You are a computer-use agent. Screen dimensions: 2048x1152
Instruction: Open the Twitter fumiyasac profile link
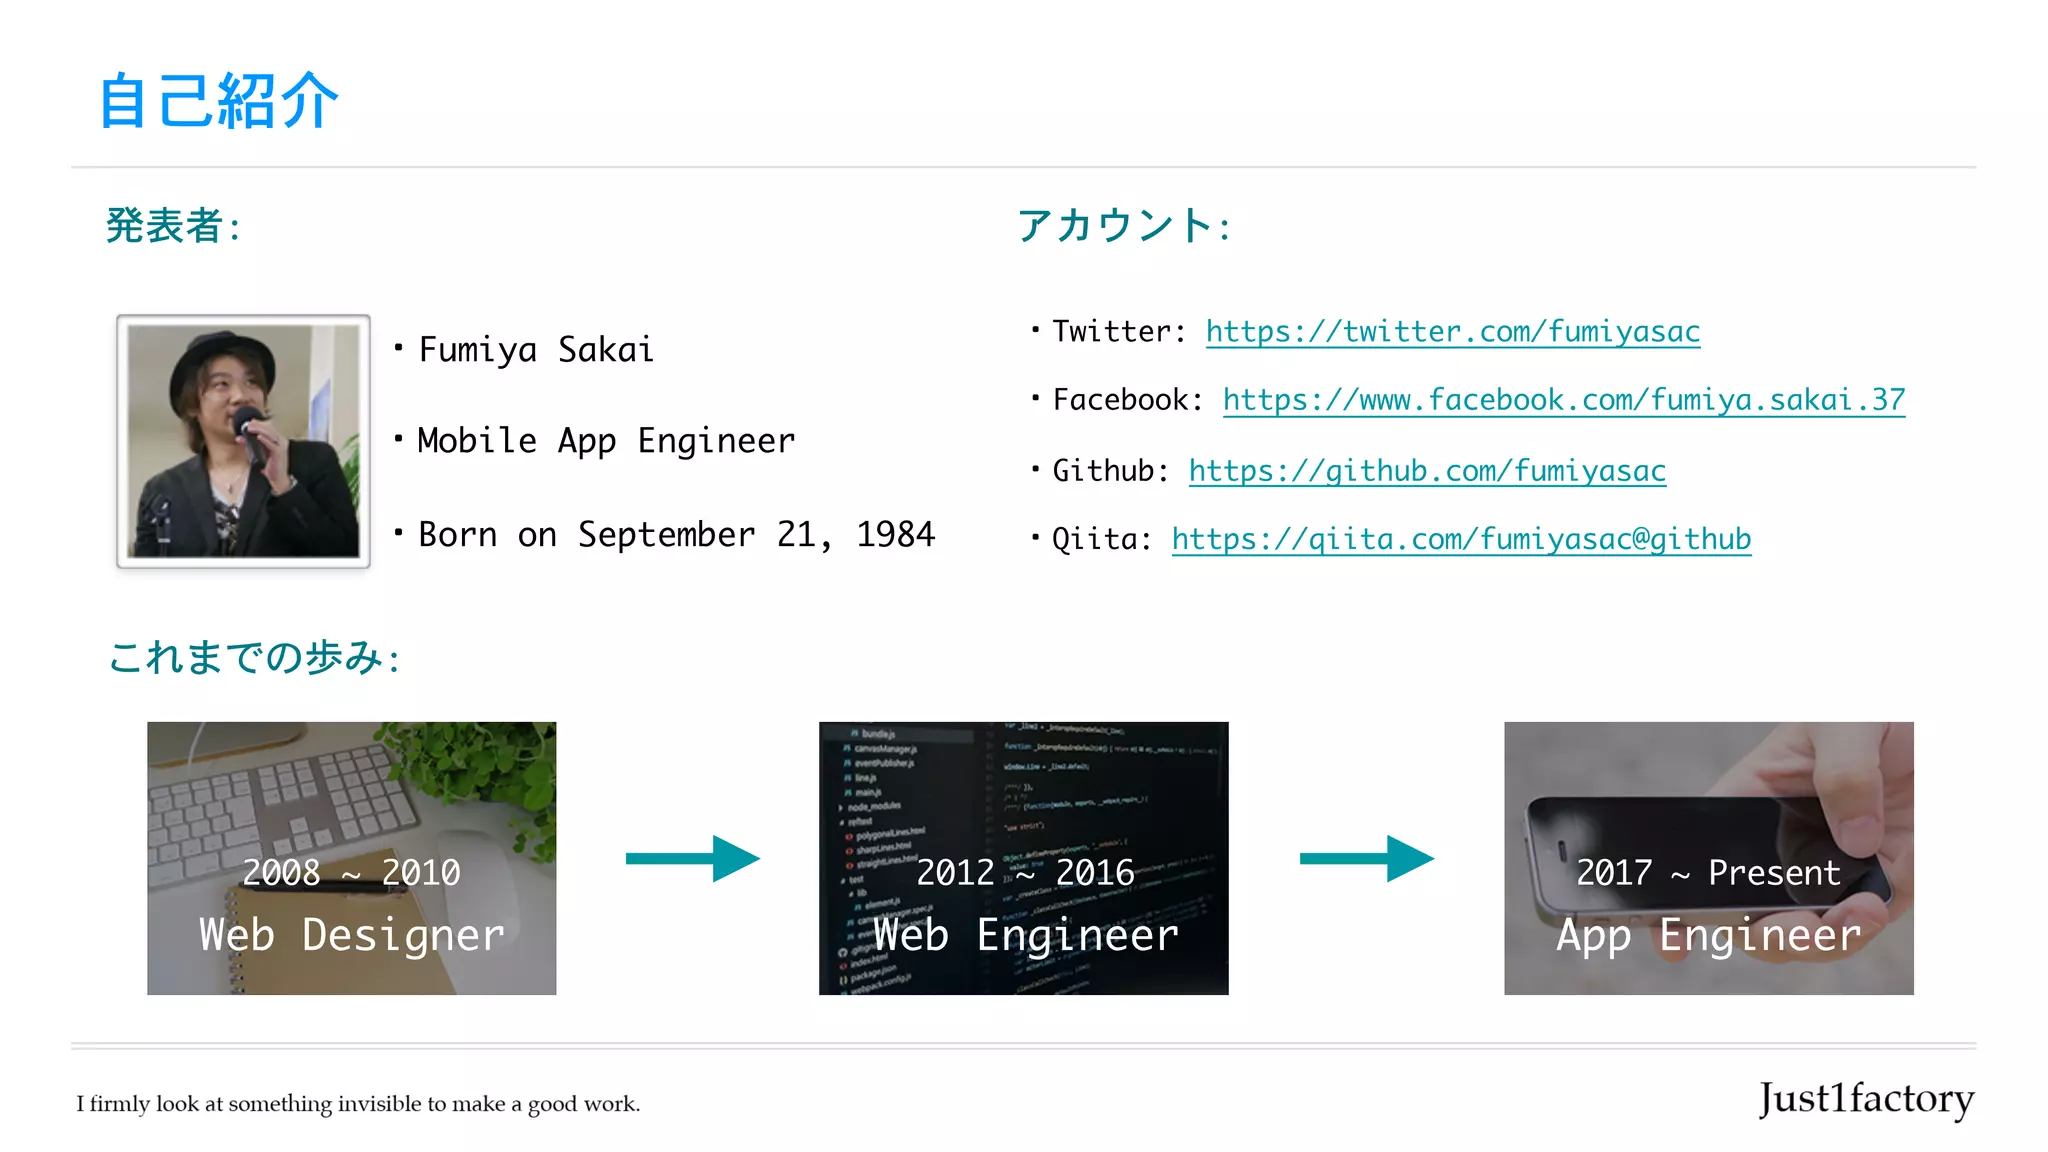1452,332
